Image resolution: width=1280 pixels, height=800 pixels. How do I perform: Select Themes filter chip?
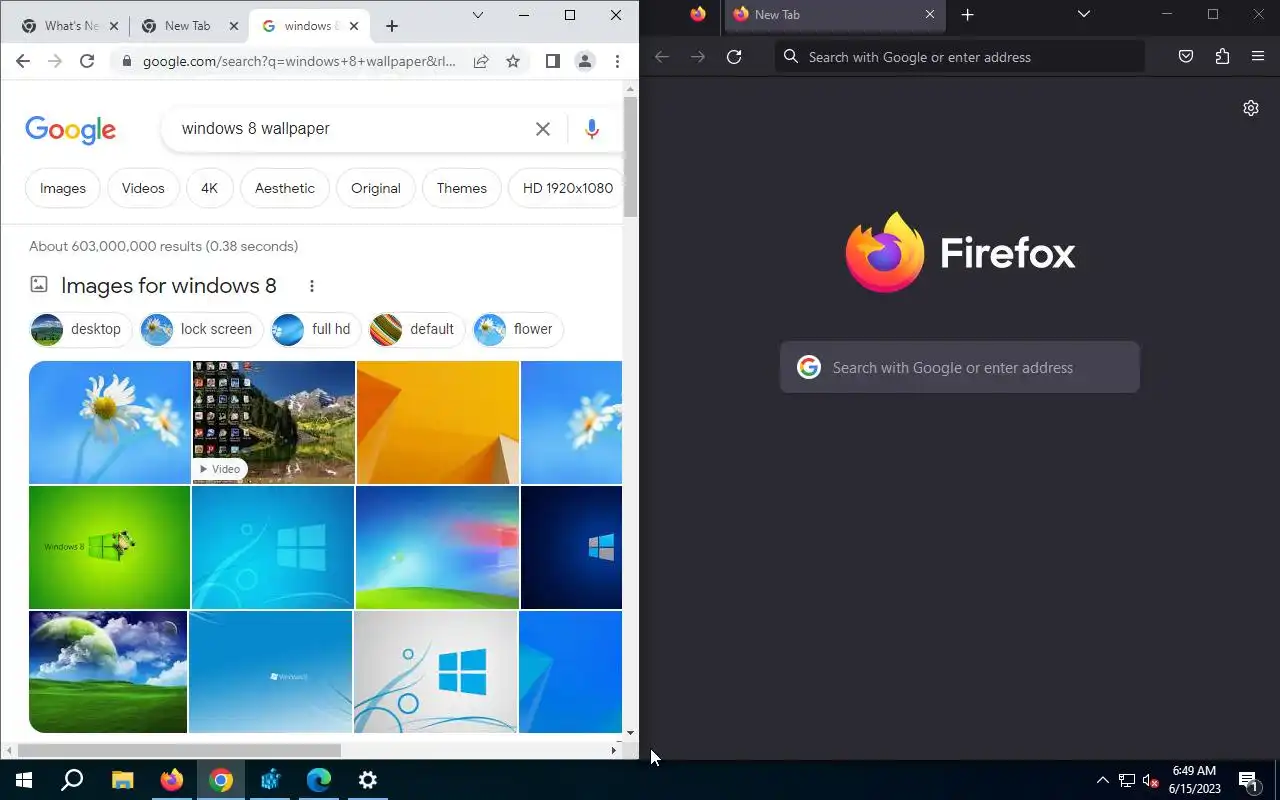[x=462, y=188]
